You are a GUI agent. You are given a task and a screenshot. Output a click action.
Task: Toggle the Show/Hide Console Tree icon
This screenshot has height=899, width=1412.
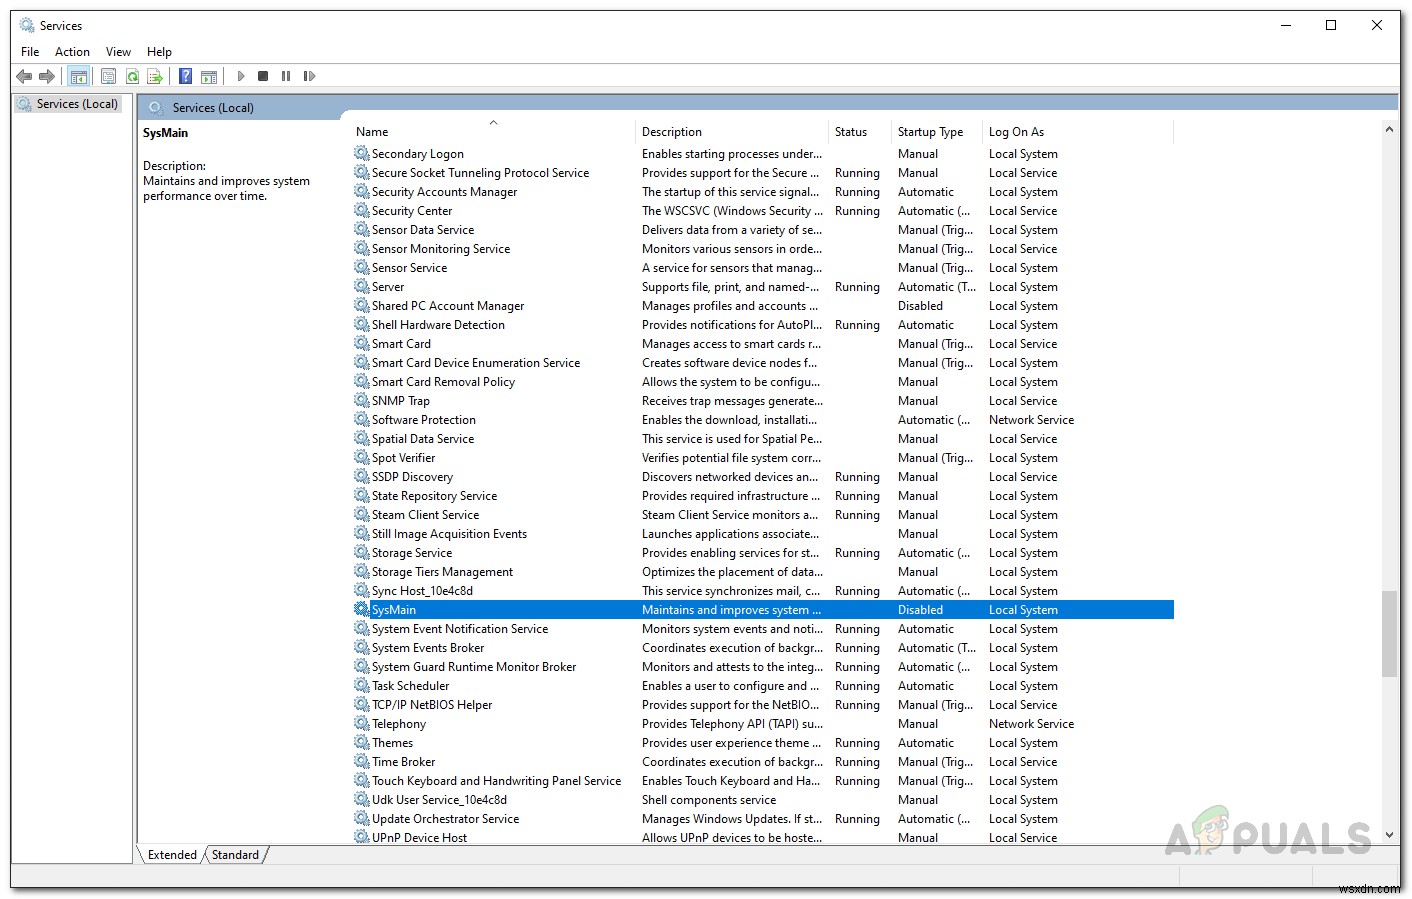pyautogui.click(x=78, y=76)
